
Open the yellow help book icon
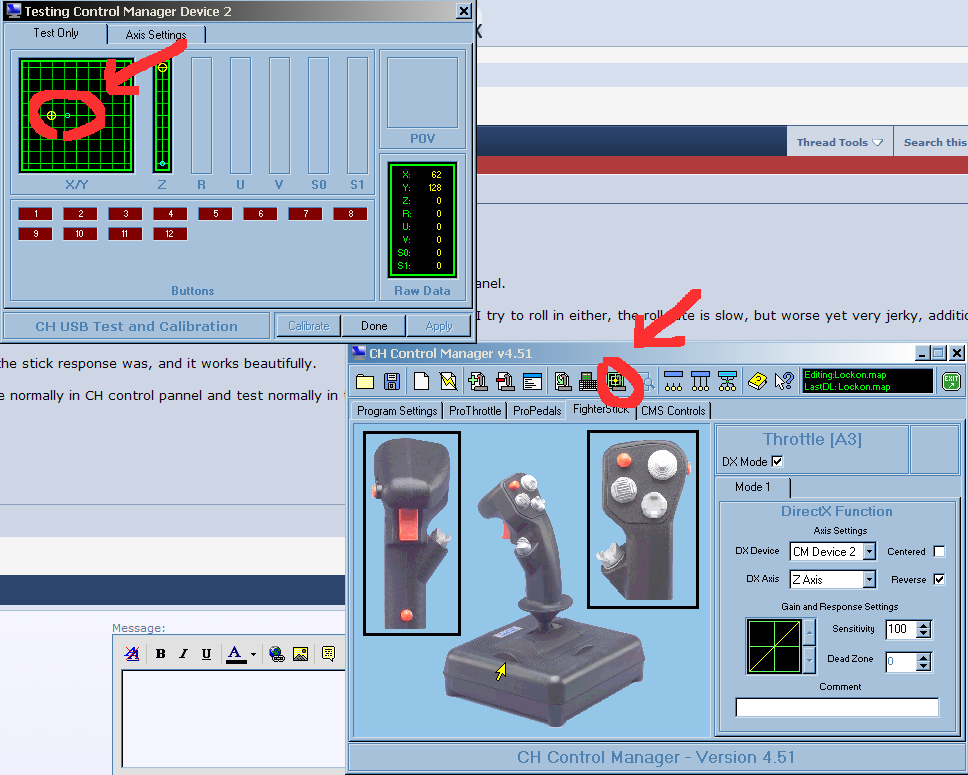[x=757, y=382]
